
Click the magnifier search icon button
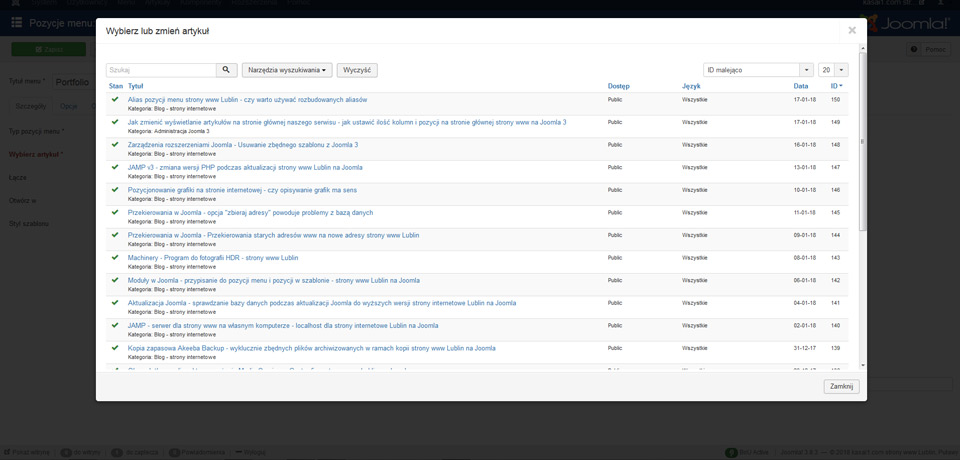click(227, 70)
